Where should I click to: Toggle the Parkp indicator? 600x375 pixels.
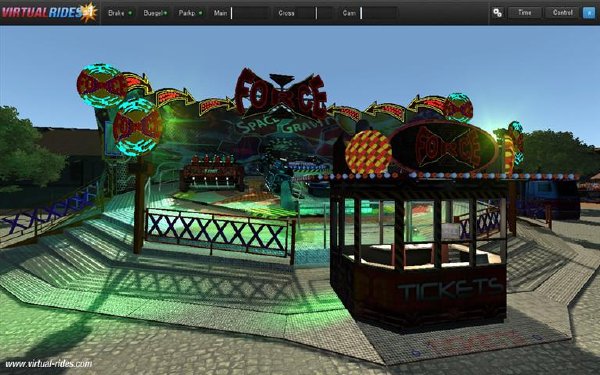190,13
